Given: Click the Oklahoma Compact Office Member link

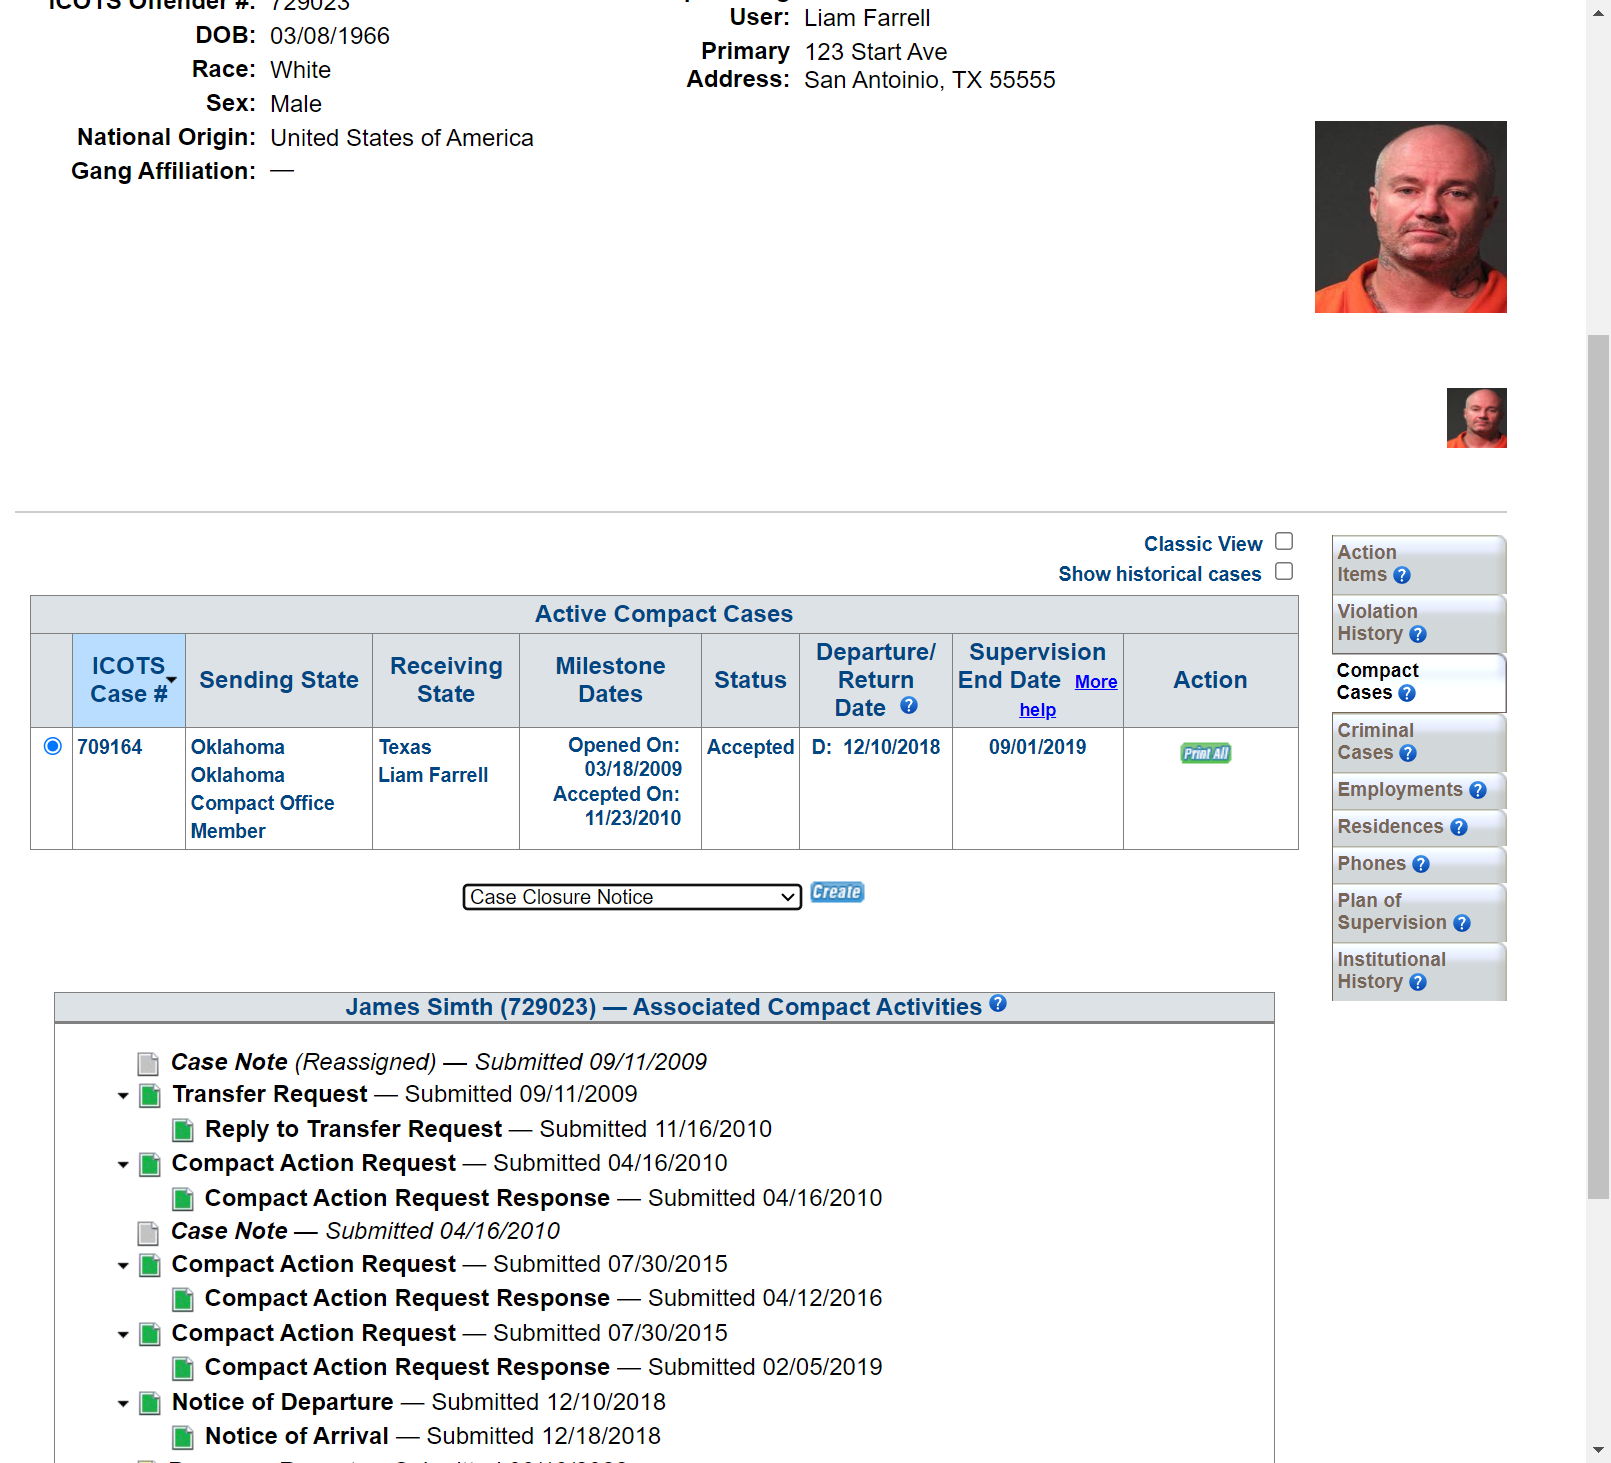Looking at the screenshot, I should [262, 803].
